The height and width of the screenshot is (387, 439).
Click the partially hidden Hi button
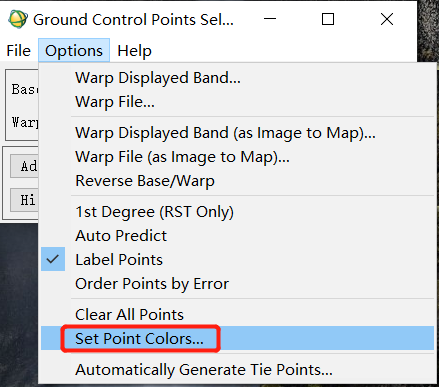click(x=24, y=200)
